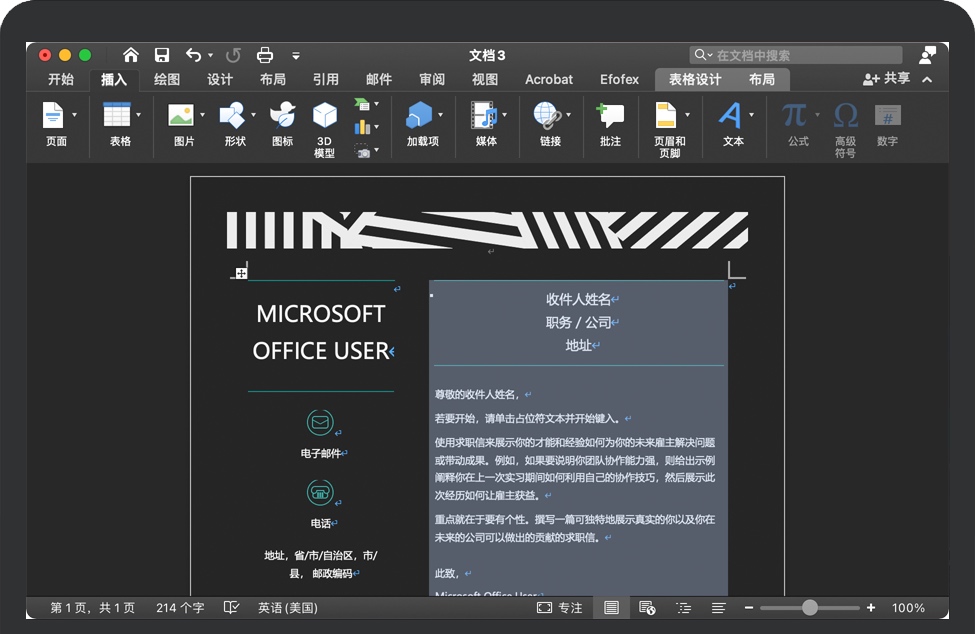Image resolution: width=975 pixels, height=634 pixels.
Task: Expand the 表格 table dropdown
Action: click(x=138, y=116)
